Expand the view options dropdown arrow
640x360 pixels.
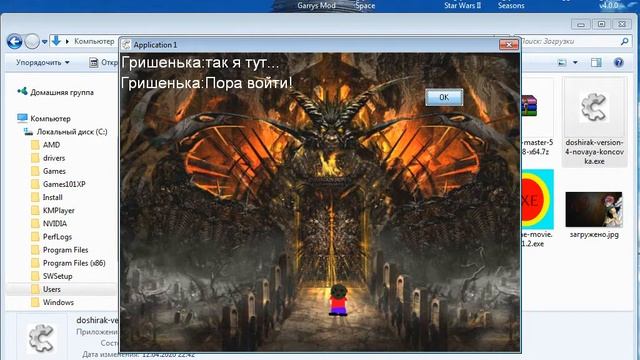(x=575, y=62)
